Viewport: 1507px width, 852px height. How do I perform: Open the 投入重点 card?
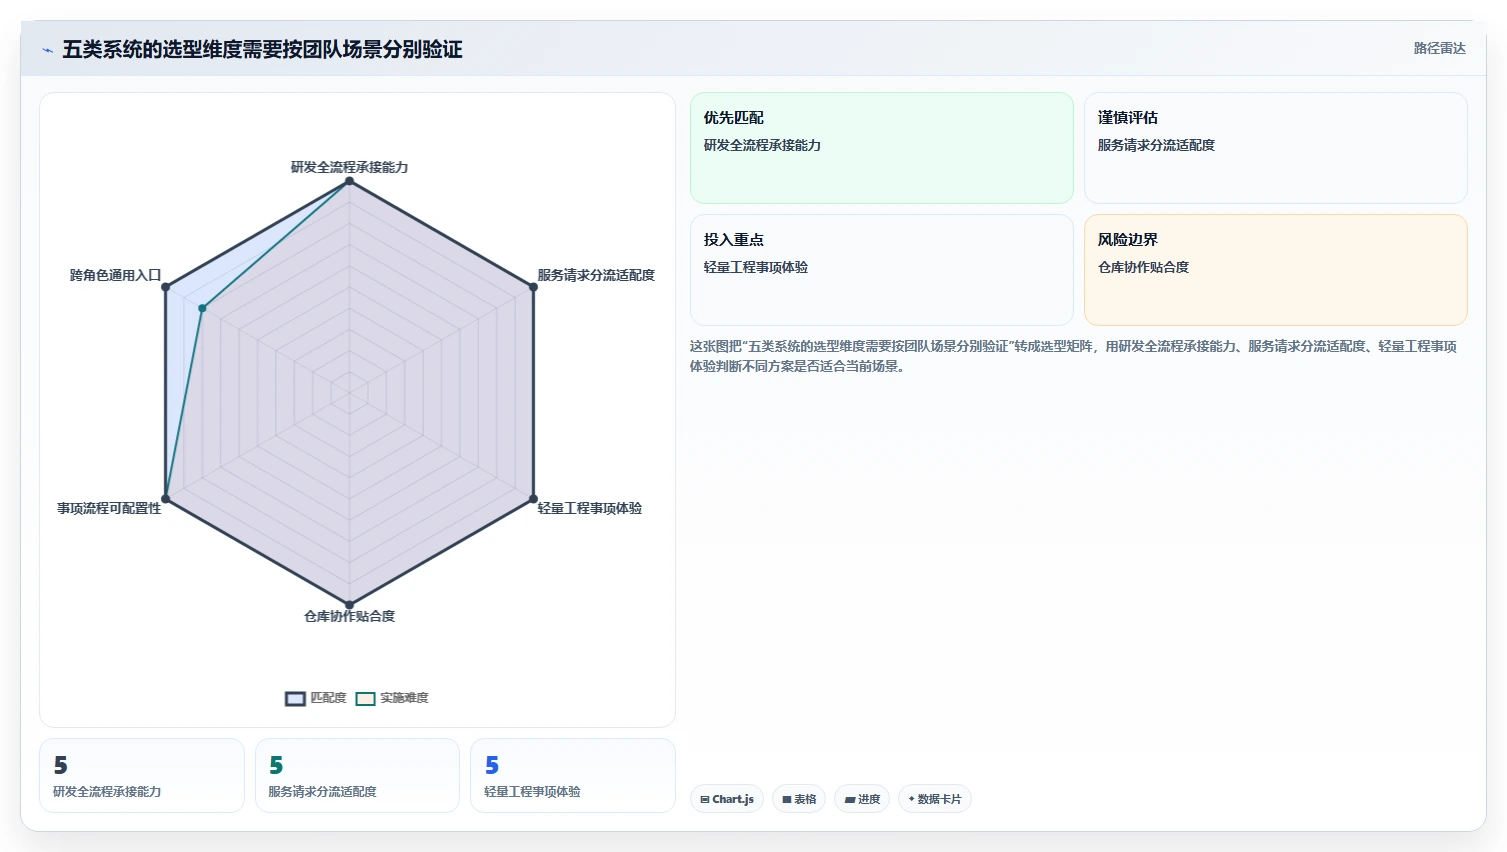point(881,270)
